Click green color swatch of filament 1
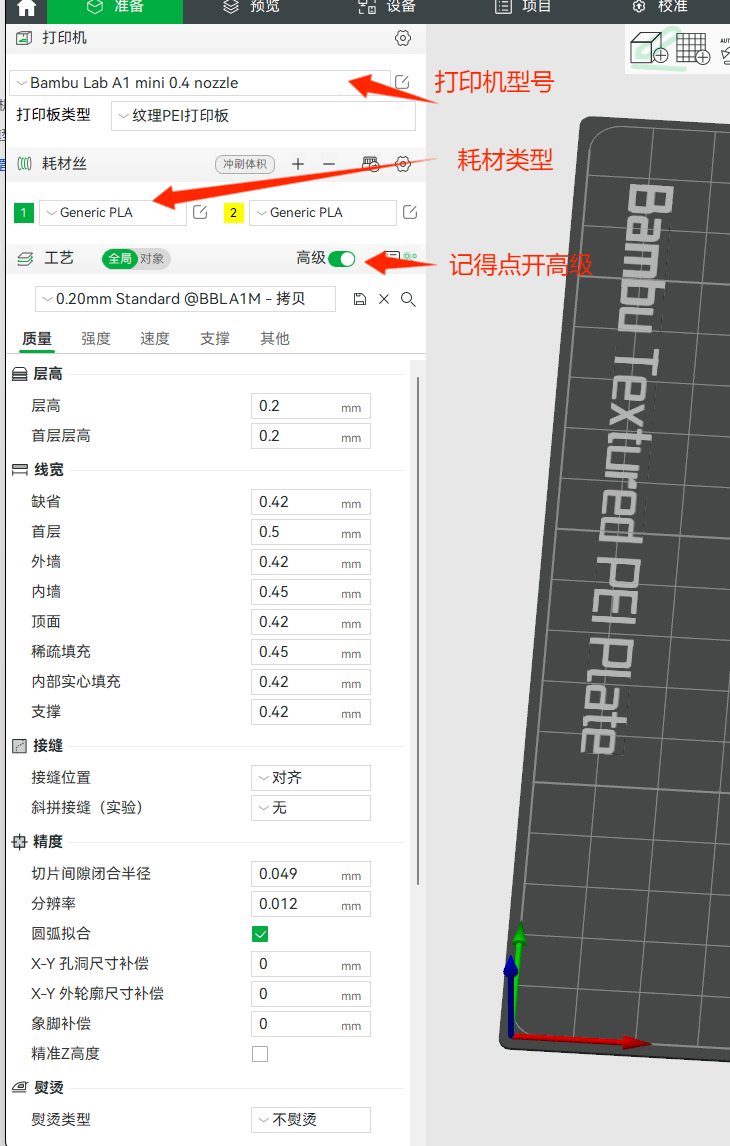Image resolution: width=730 pixels, height=1146 pixels. tap(23, 213)
